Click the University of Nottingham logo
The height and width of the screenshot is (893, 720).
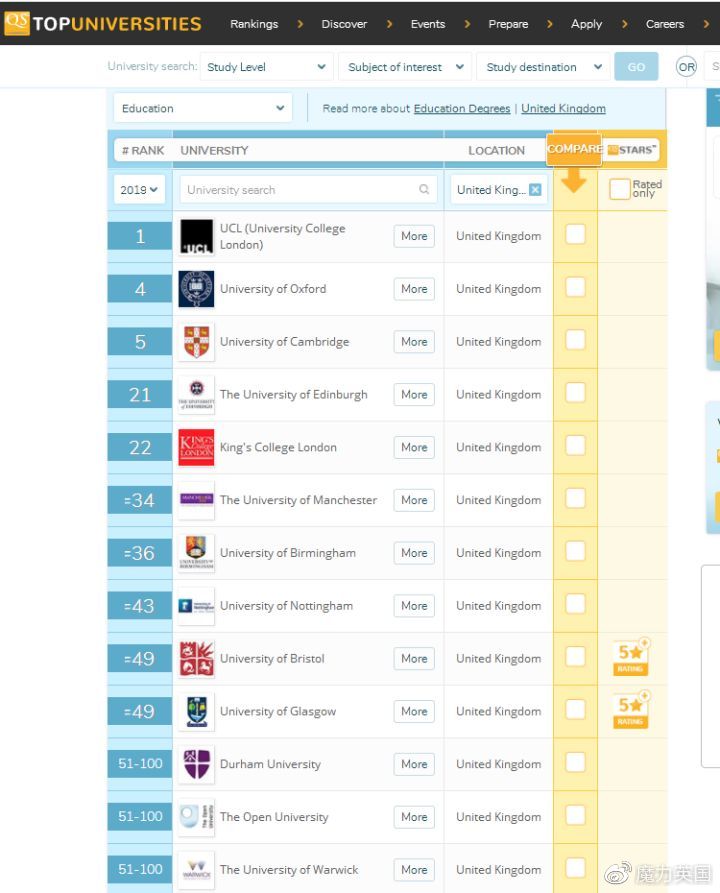click(197, 606)
